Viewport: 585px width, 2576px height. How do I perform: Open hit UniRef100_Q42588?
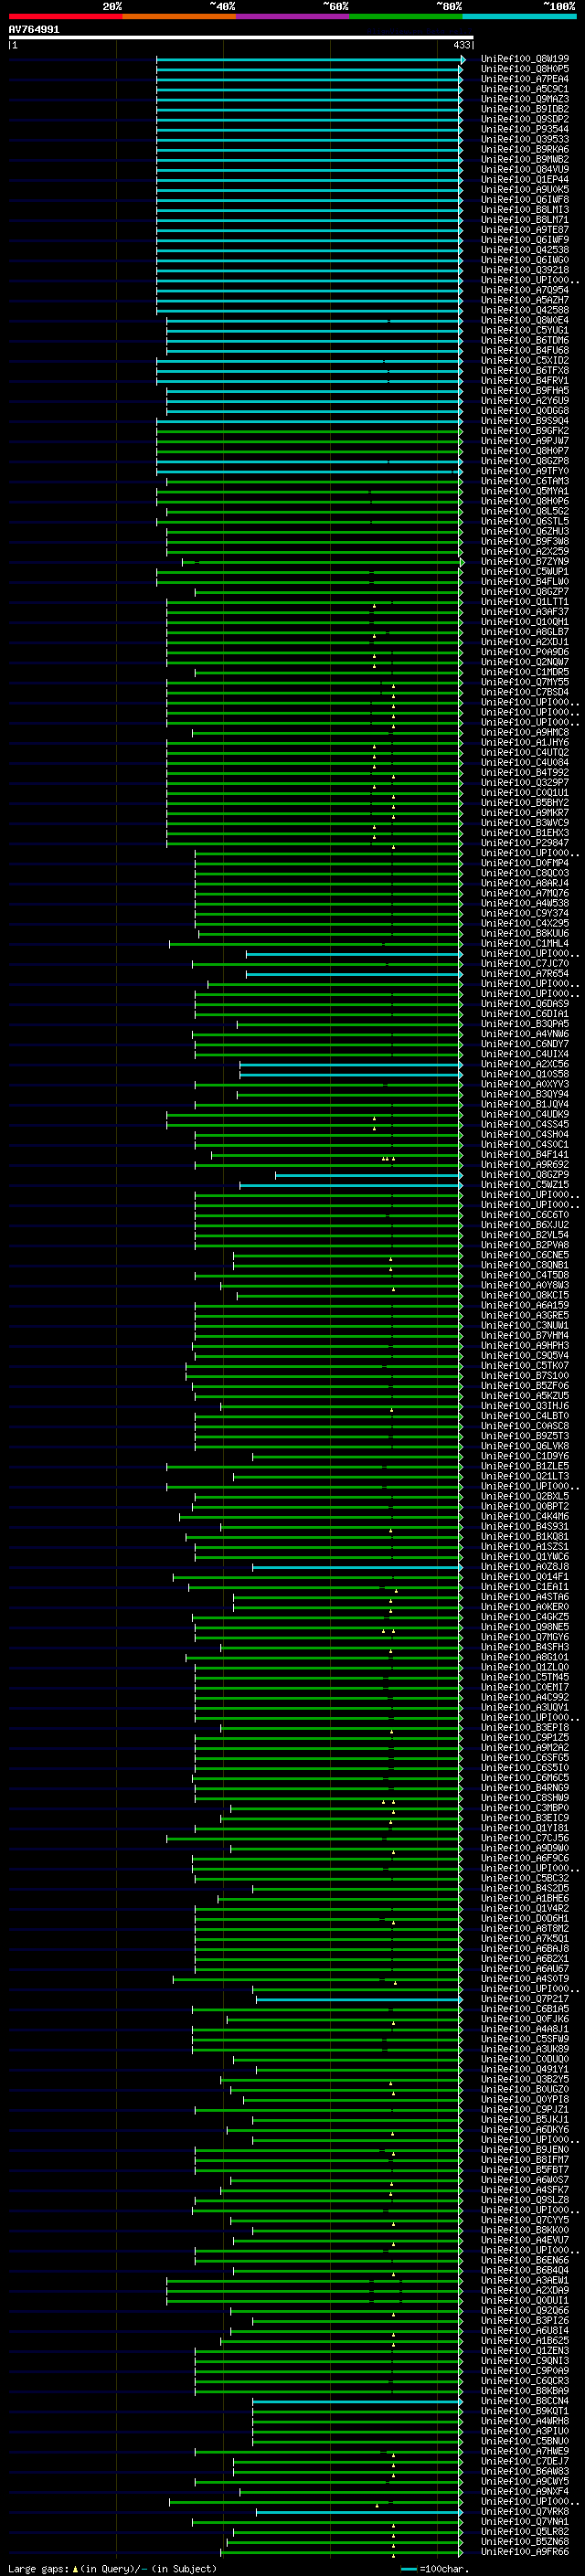(x=525, y=310)
